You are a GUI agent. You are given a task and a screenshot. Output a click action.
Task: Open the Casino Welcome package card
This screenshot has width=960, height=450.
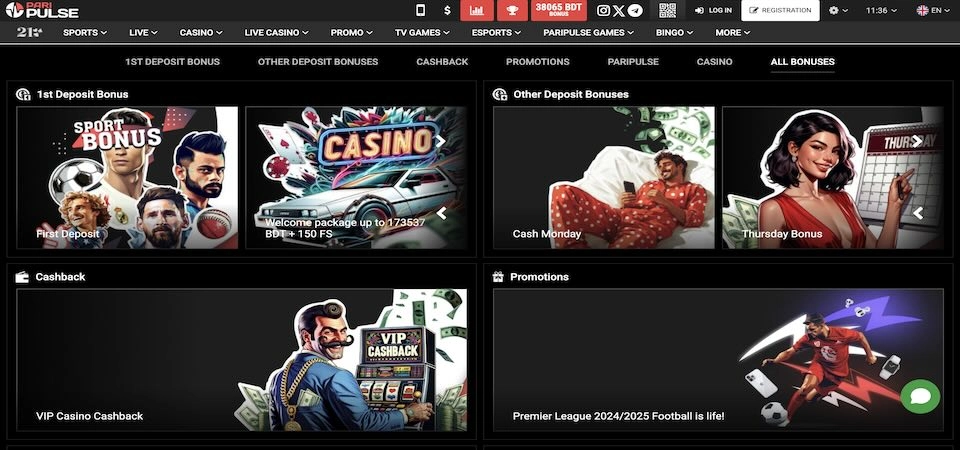pyautogui.click(x=356, y=178)
